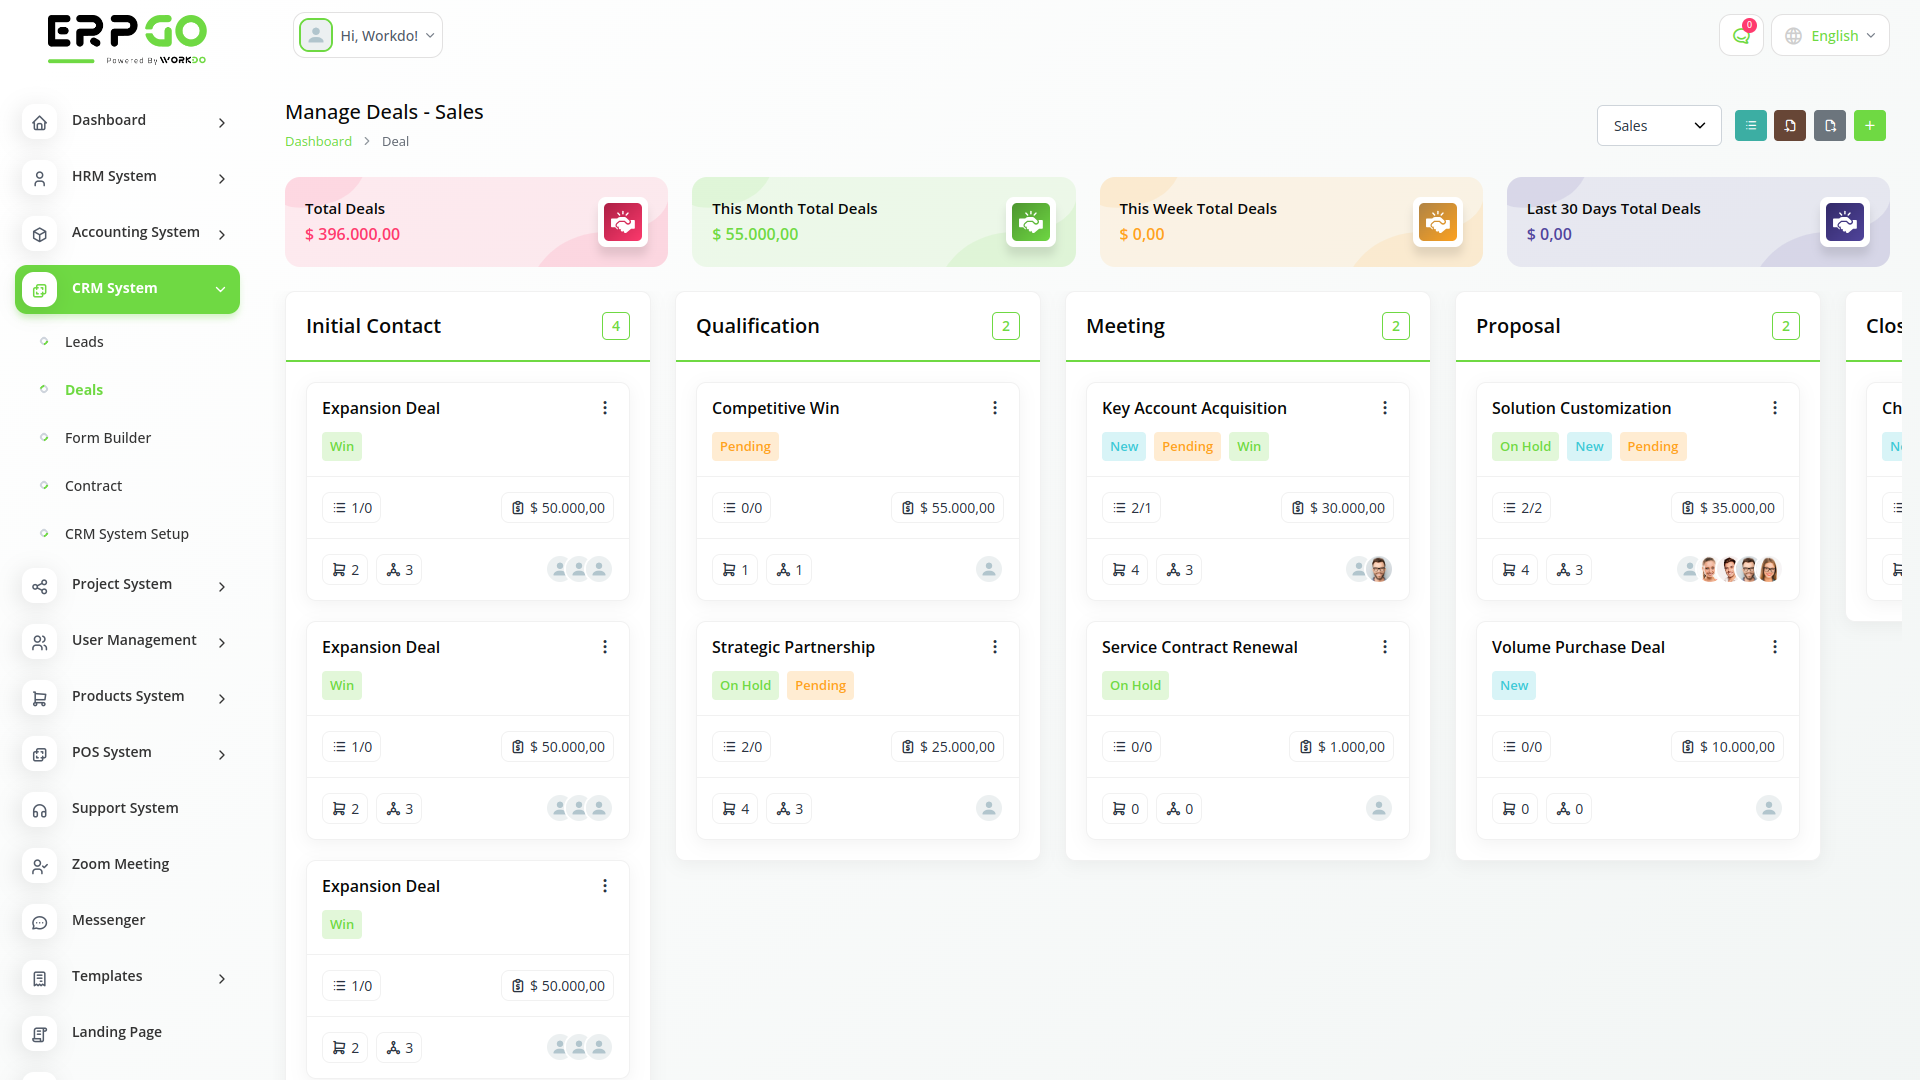Open the messages notification icon

point(1741,35)
